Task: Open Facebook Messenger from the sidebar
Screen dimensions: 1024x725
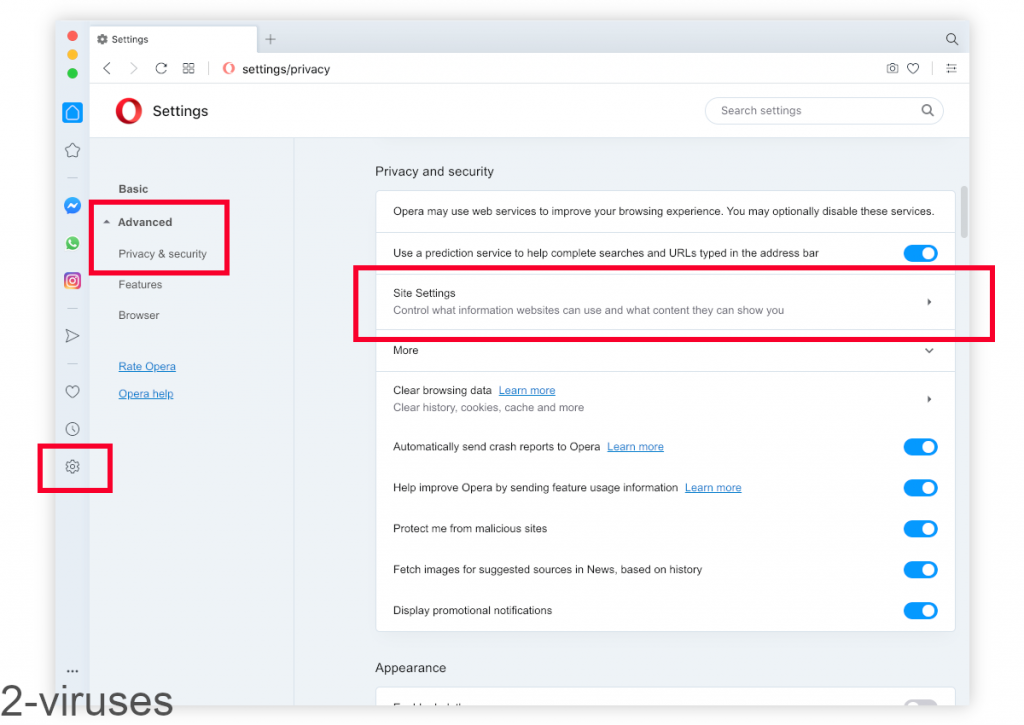Action: pyautogui.click(x=72, y=205)
